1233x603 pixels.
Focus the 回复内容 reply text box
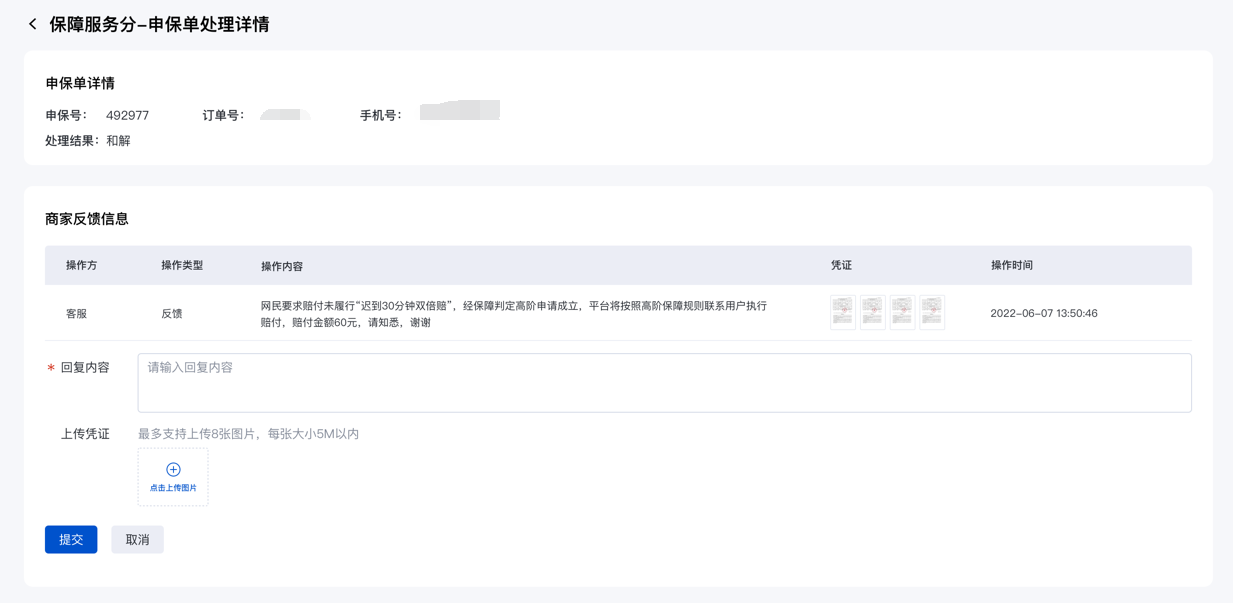pos(664,382)
